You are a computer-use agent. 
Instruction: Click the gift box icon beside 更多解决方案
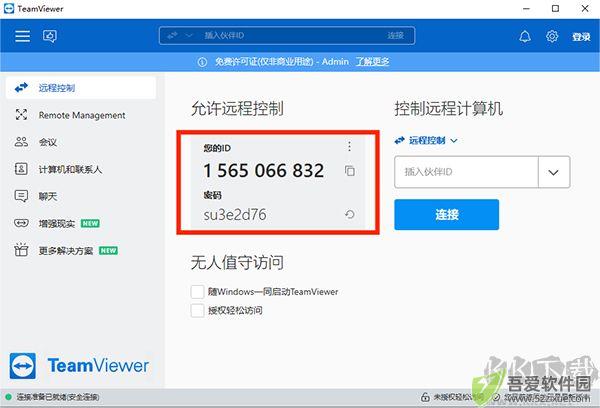[21, 250]
